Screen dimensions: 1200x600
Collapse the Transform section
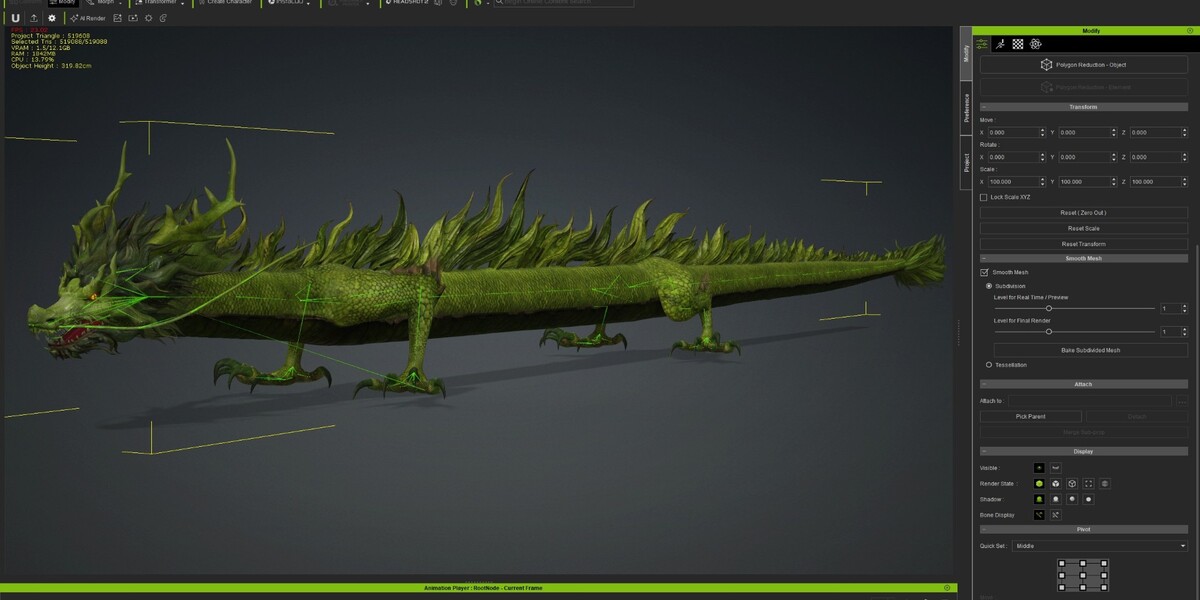[x=985, y=107]
